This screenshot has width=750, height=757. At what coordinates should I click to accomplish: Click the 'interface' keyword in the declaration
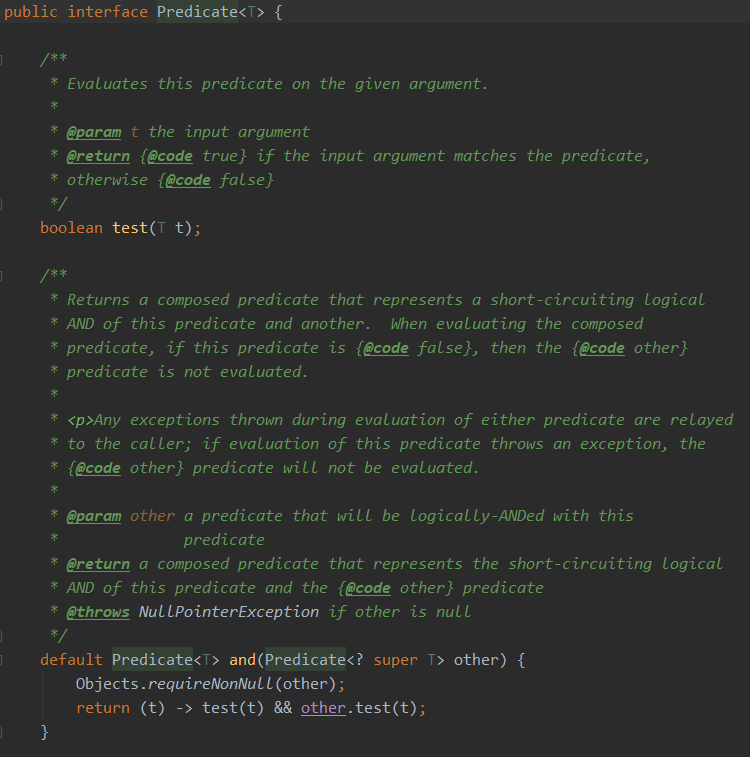click(x=107, y=12)
